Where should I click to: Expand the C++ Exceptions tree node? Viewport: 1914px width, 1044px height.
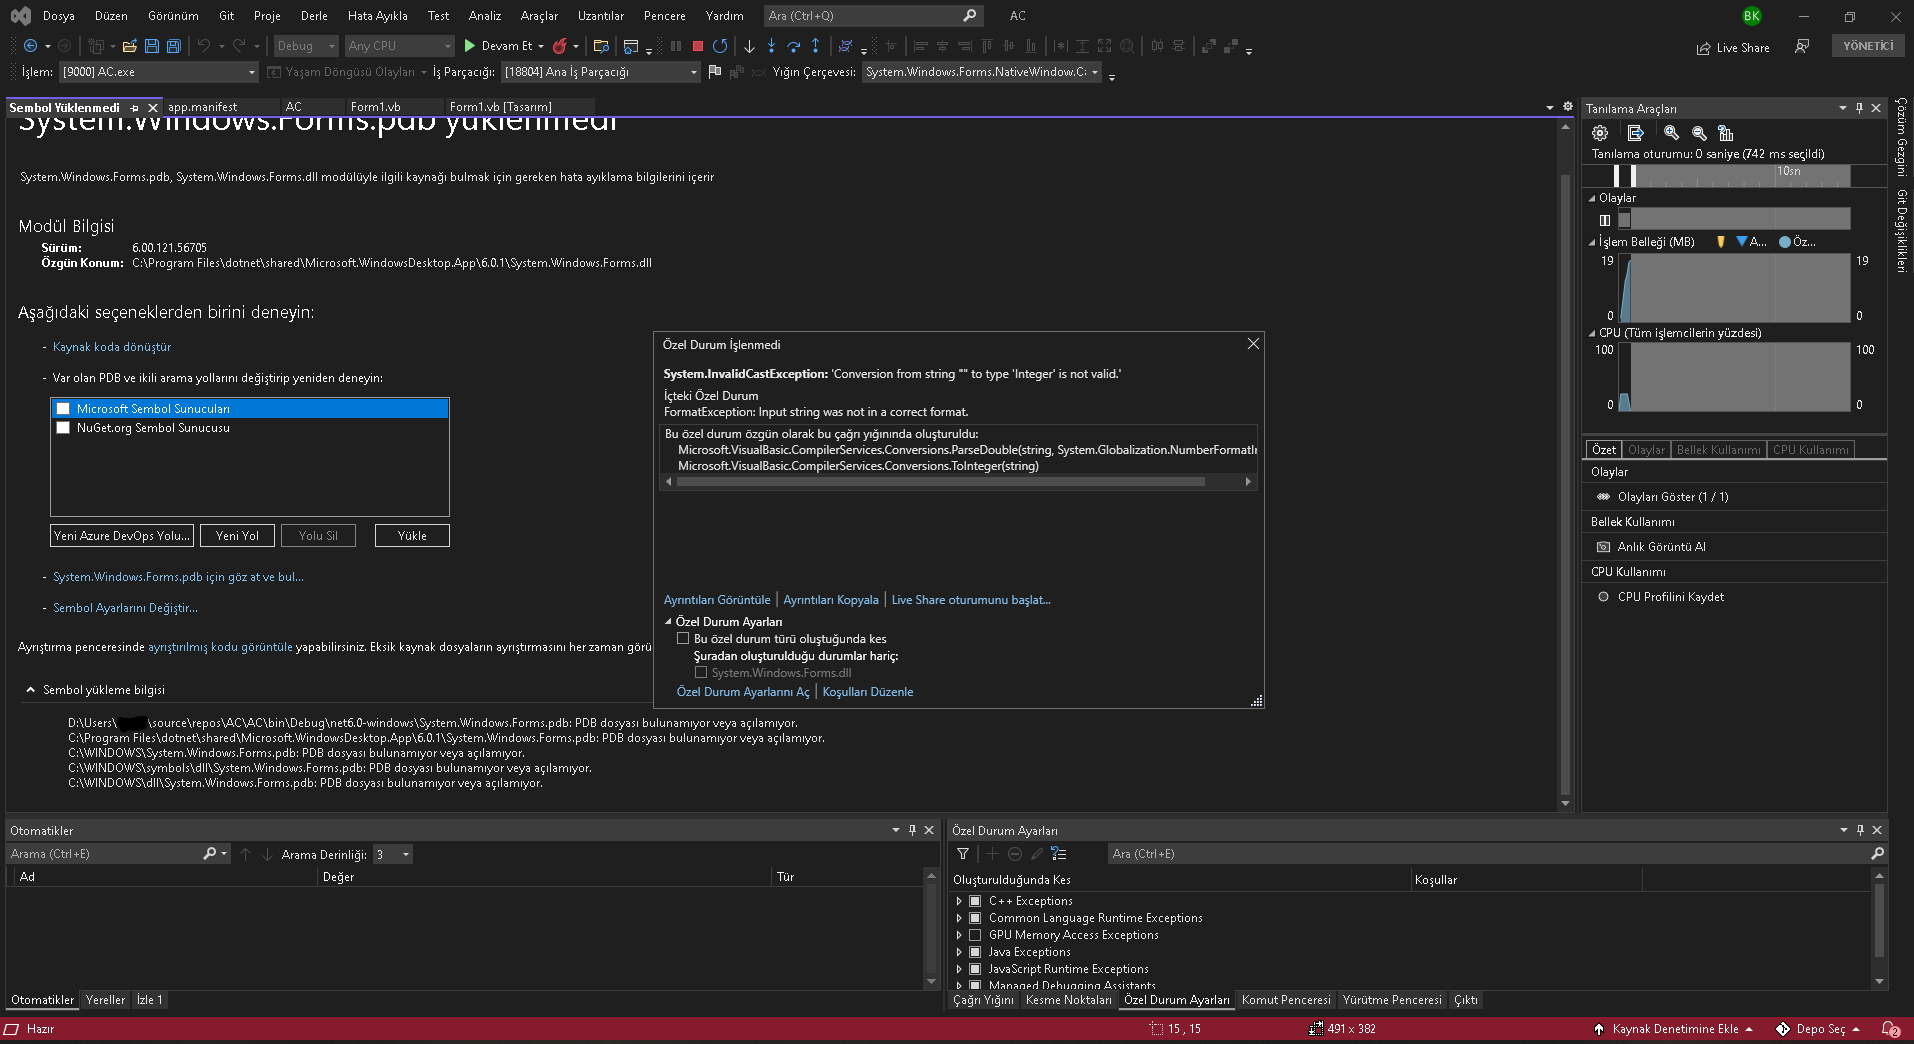click(x=959, y=901)
